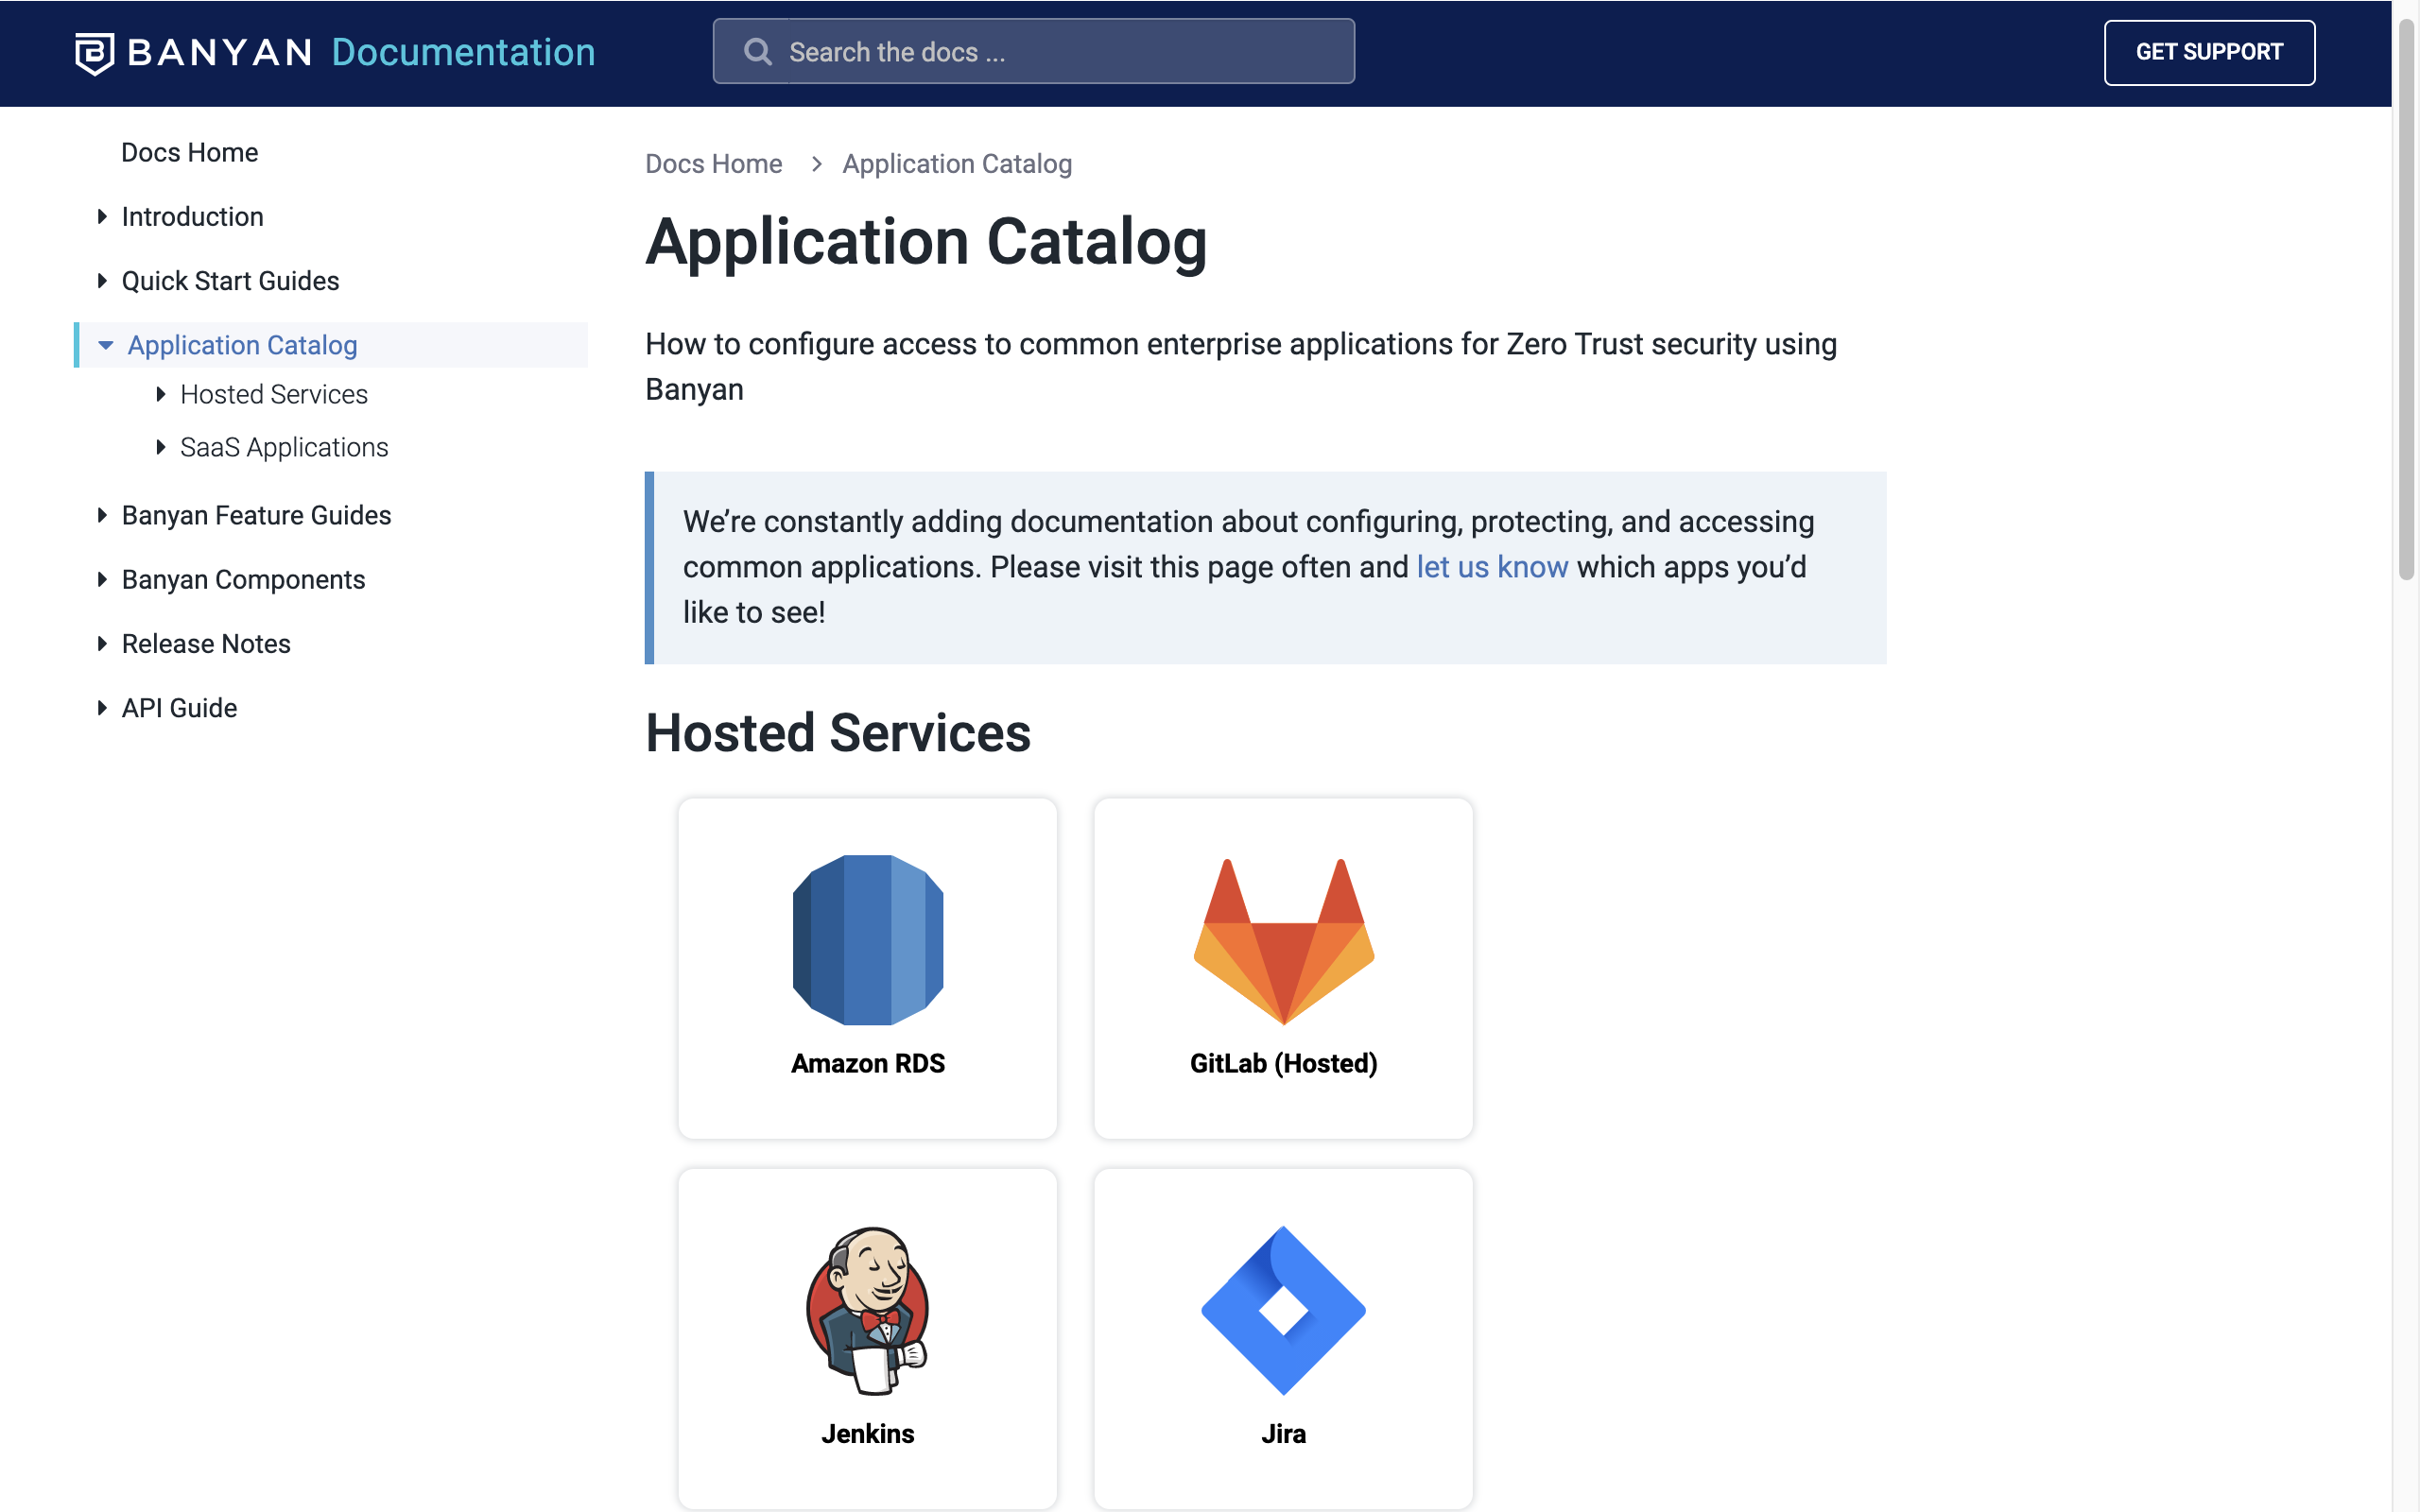Screen dimensions: 2420x1512
Task: Open the GitLab fox logo
Action: tap(1283, 941)
